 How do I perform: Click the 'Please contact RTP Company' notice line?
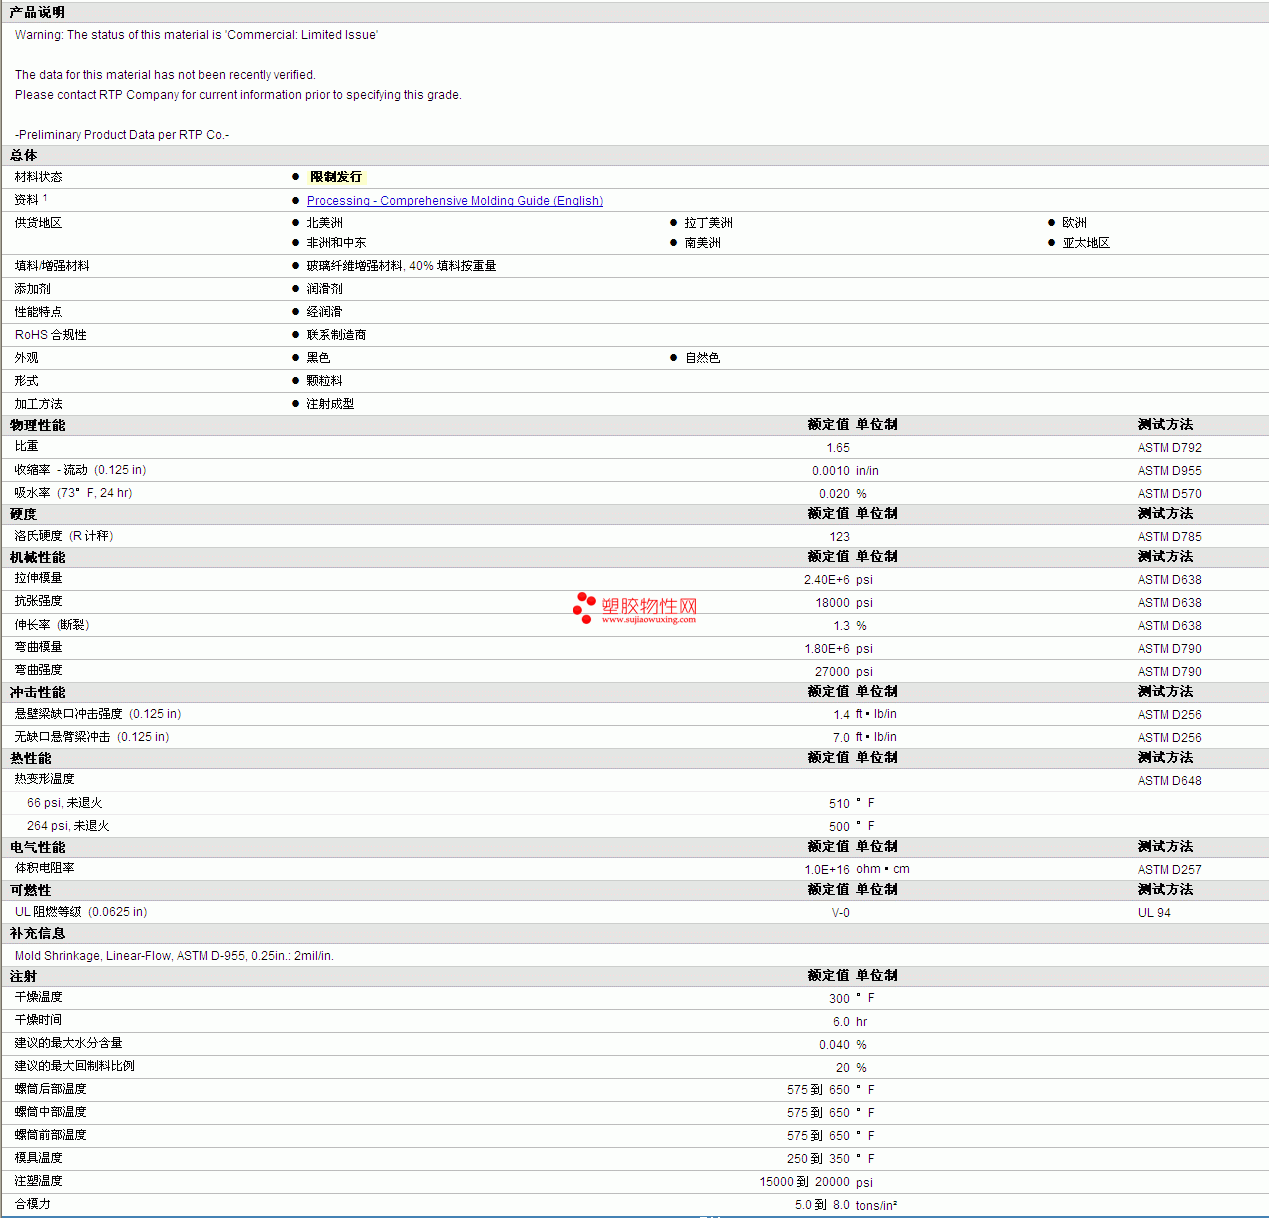[238, 95]
